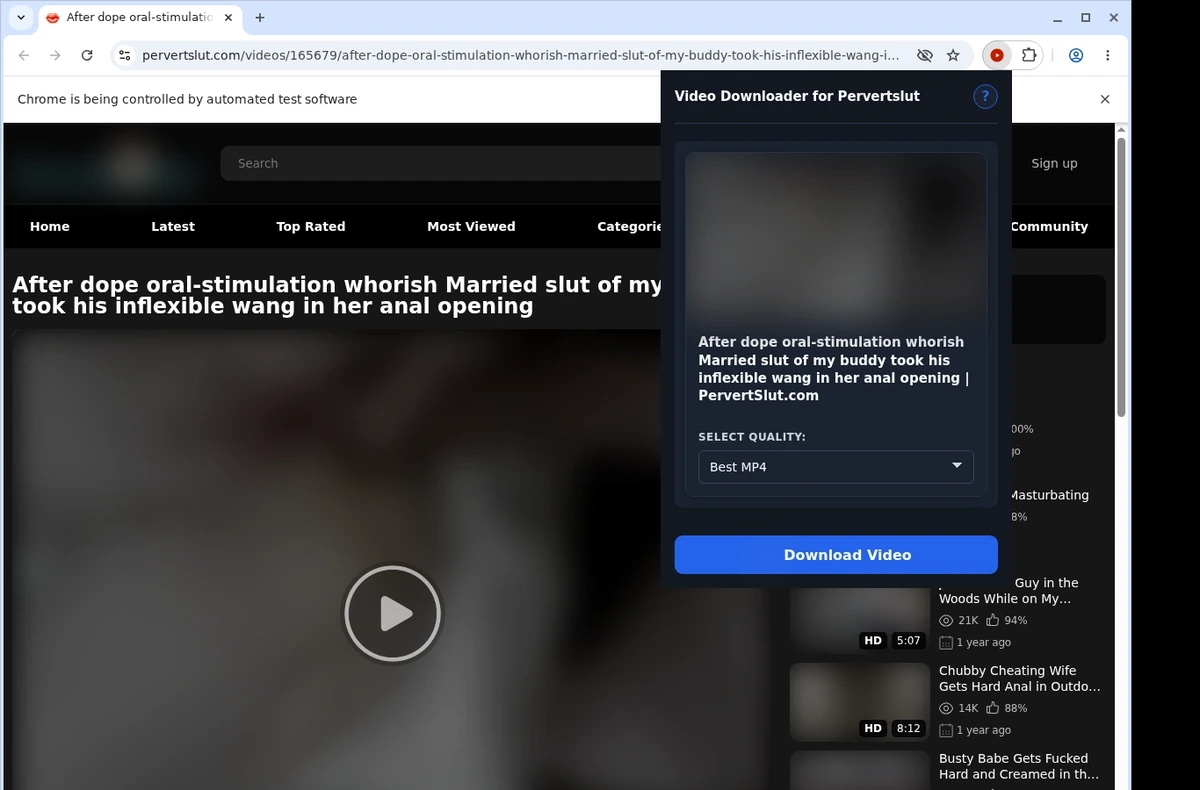Open the Extensions puzzle-piece menu

coord(1028,56)
